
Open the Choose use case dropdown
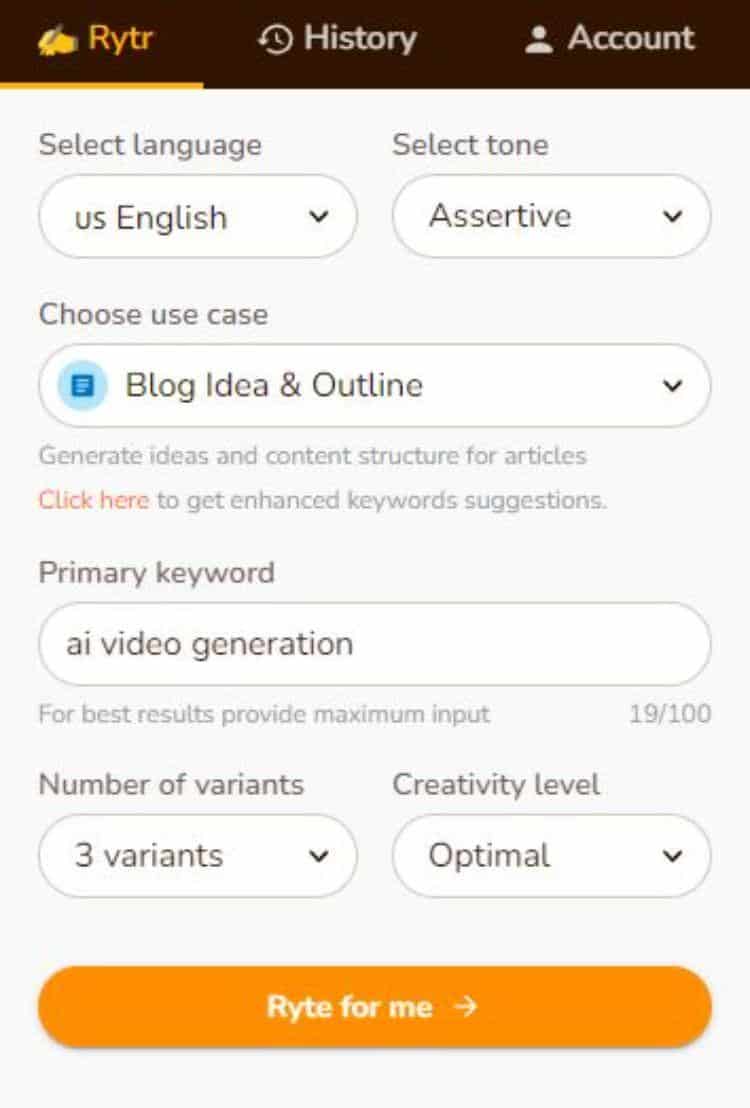tap(375, 386)
